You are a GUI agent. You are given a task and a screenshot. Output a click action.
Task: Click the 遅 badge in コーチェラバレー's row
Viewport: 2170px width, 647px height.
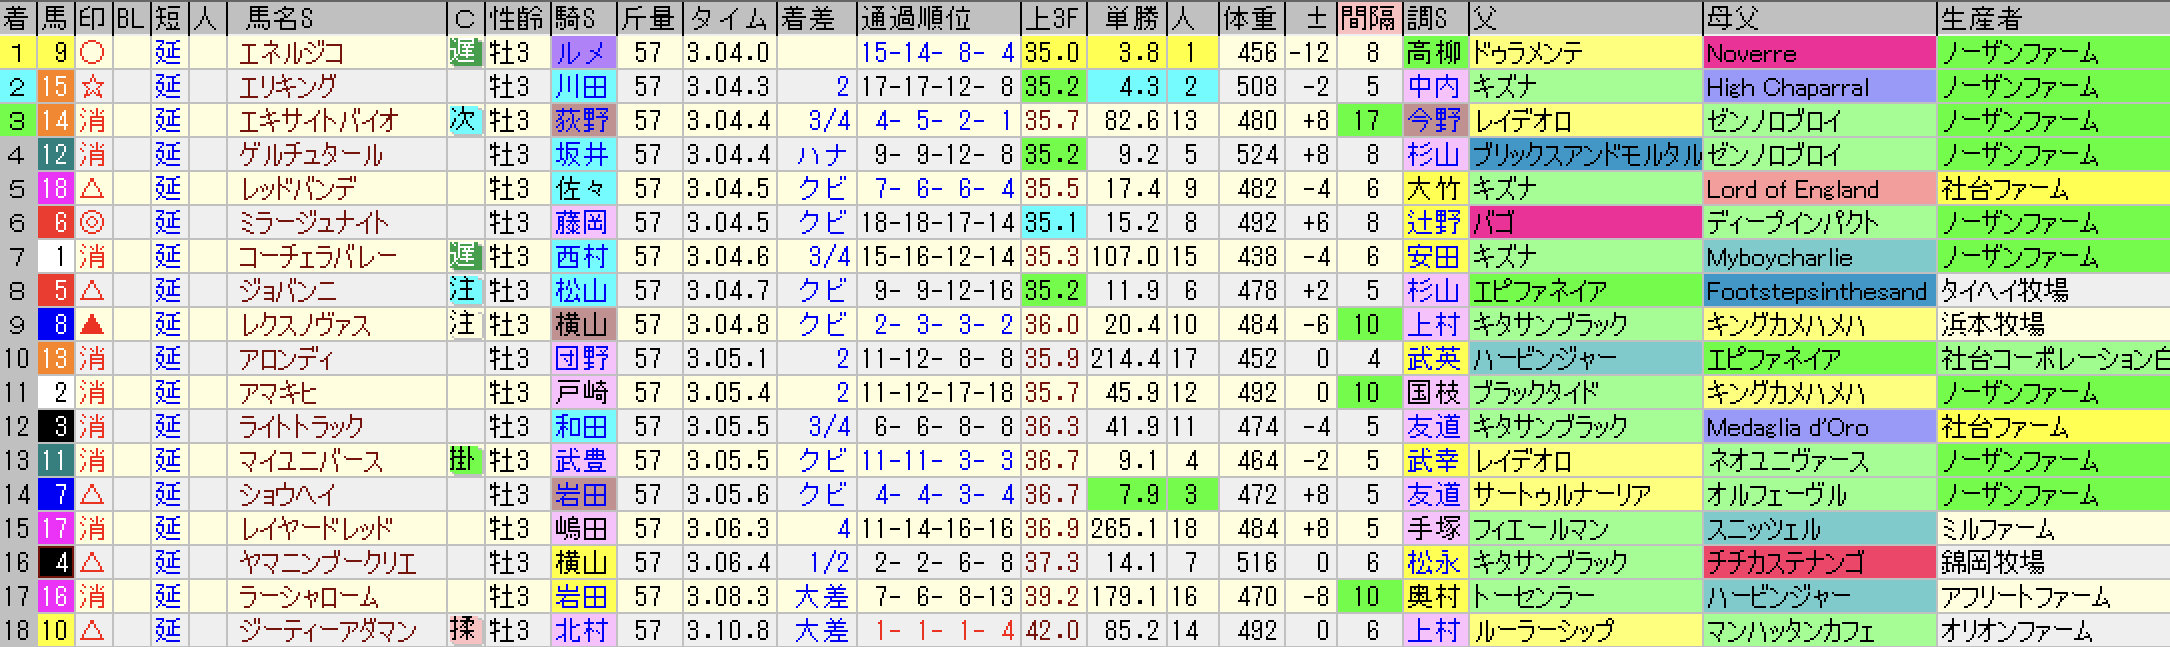(x=464, y=256)
